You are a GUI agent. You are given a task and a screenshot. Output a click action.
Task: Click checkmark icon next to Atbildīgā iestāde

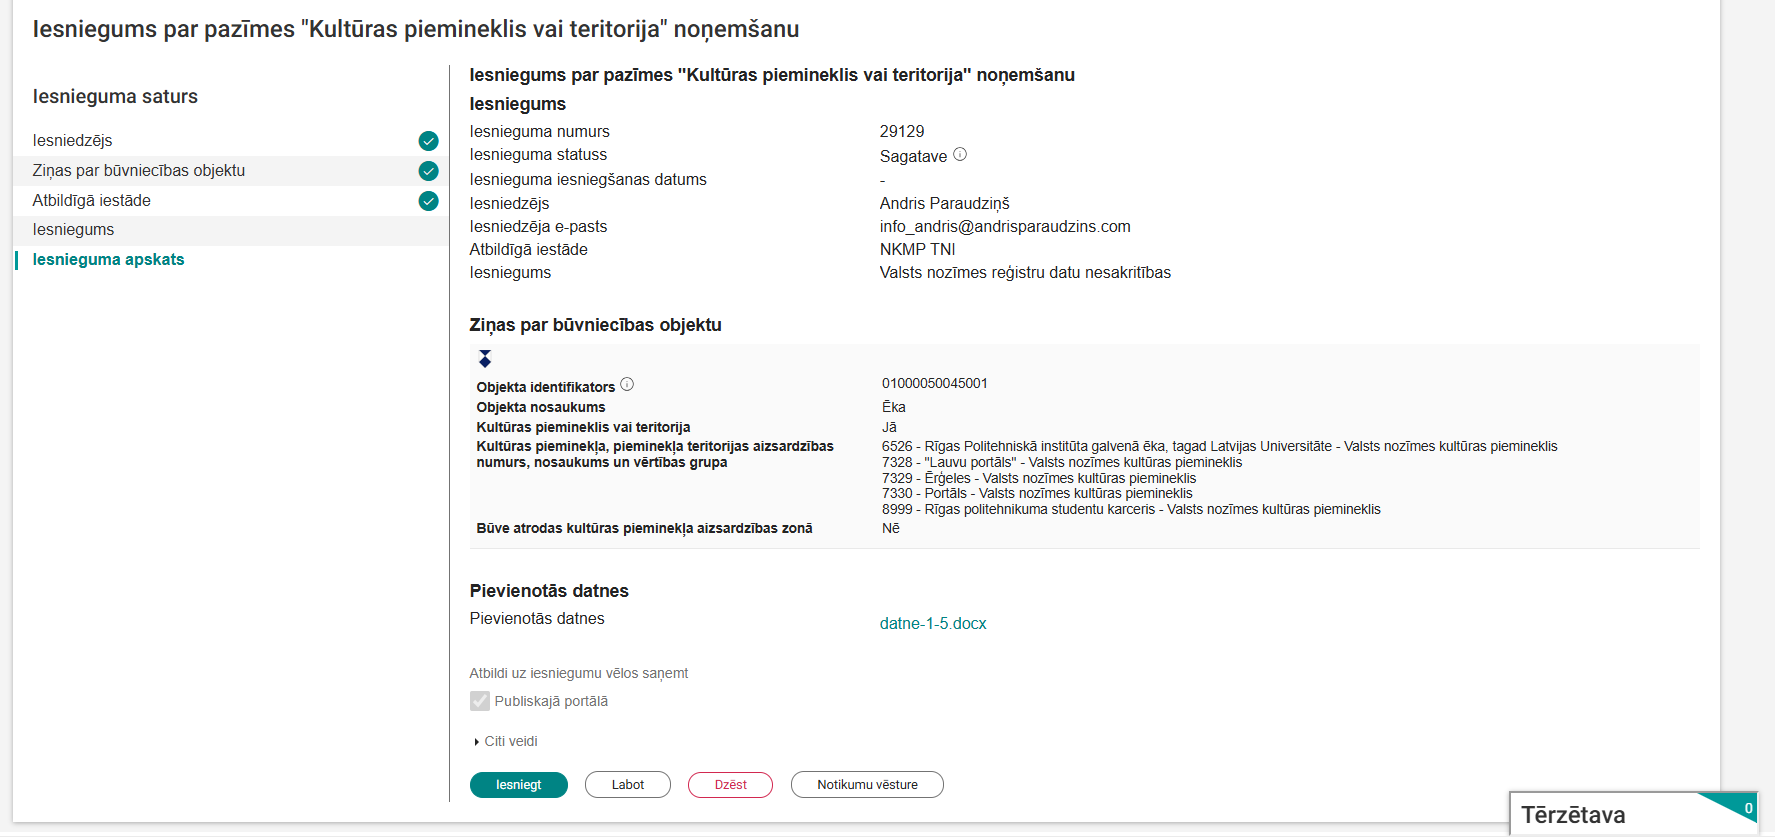click(x=429, y=201)
